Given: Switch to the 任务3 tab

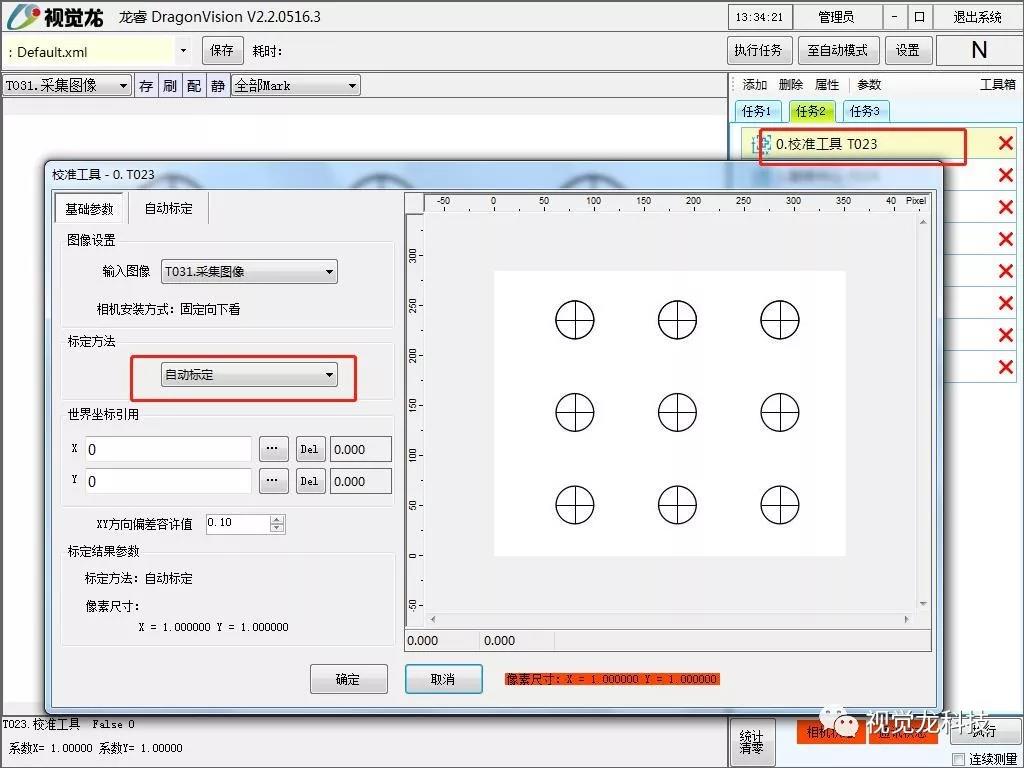Looking at the screenshot, I should pos(864,111).
